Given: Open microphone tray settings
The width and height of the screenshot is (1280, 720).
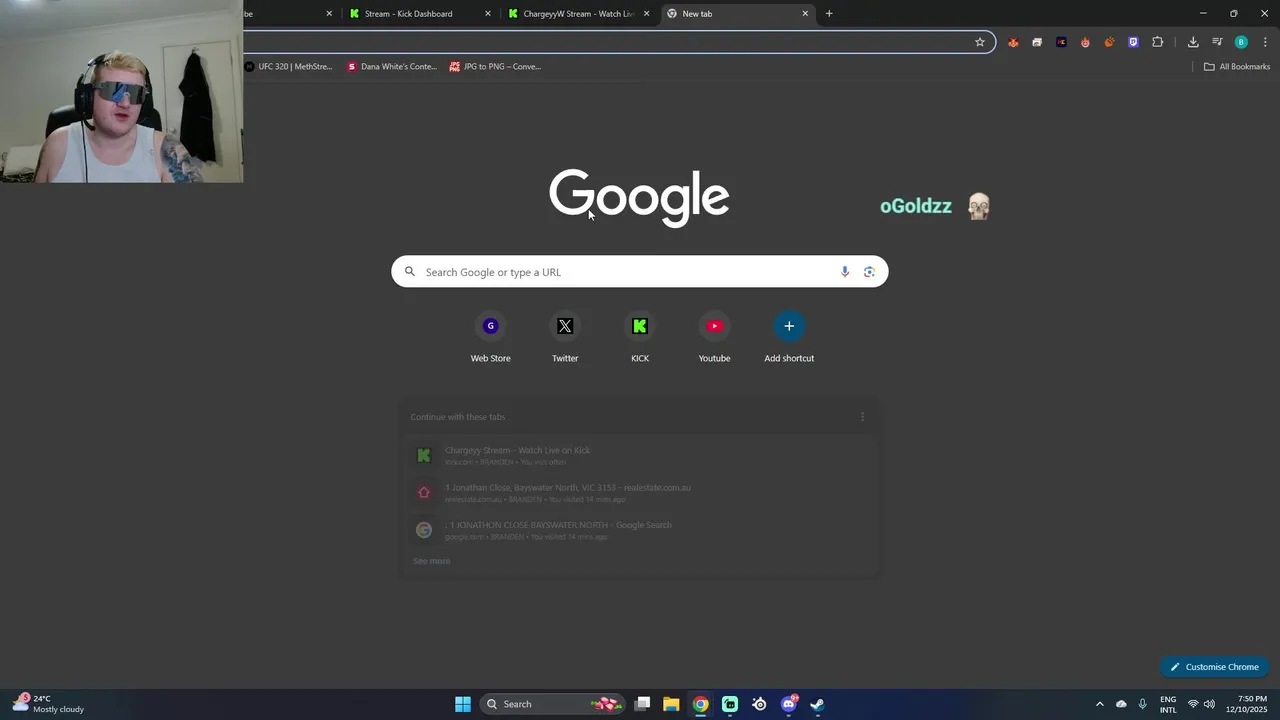Looking at the screenshot, I should 1143,704.
